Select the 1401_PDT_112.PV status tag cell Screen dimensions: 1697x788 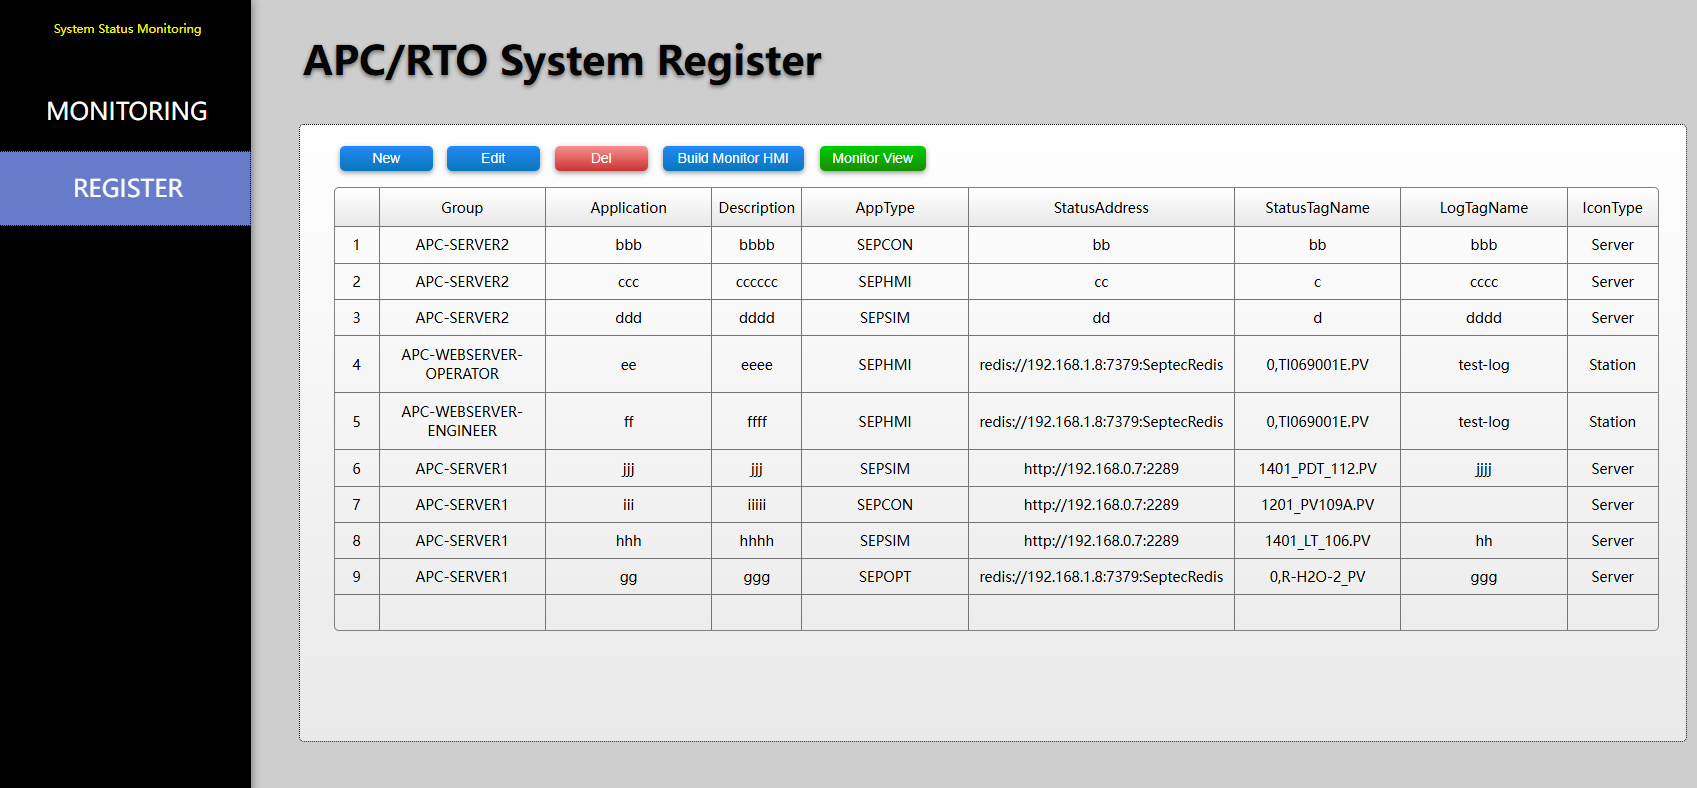1317,469
